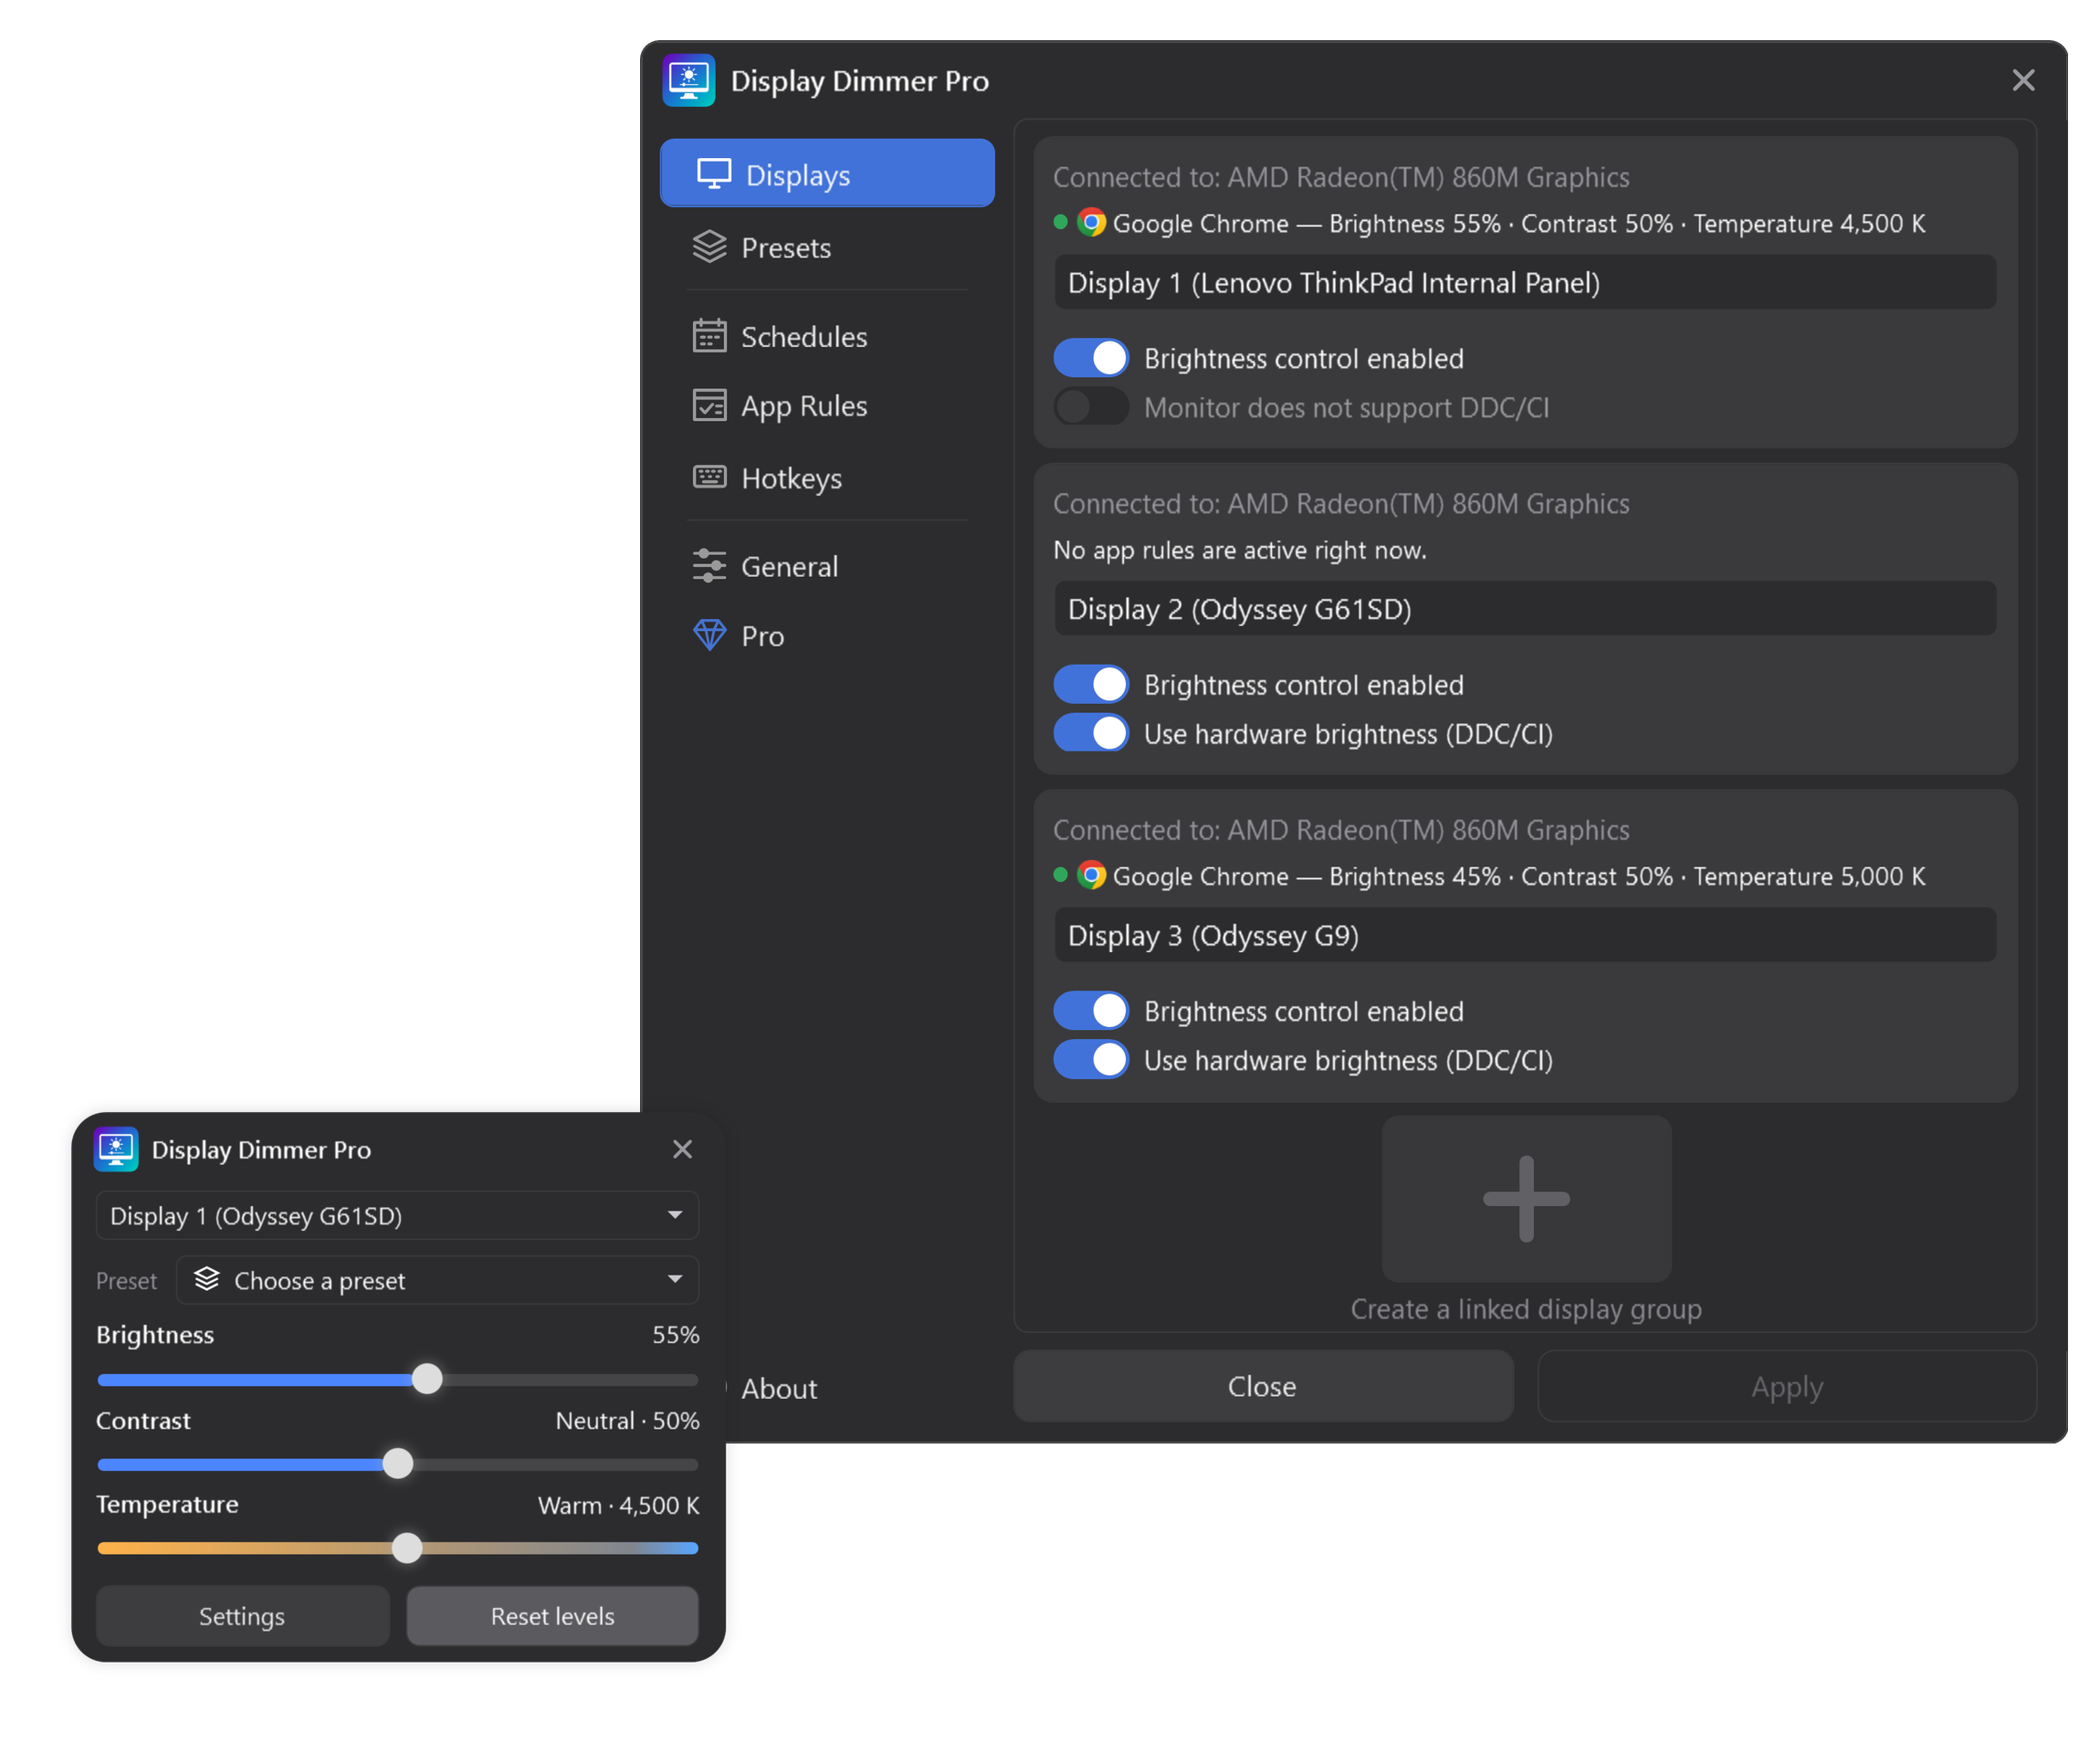The height and width of the screenshot is (1753, 2100).
Task: Toggle Display 3 hardware brightness (DDC/CI)
Action: tap(1091, 1059)
